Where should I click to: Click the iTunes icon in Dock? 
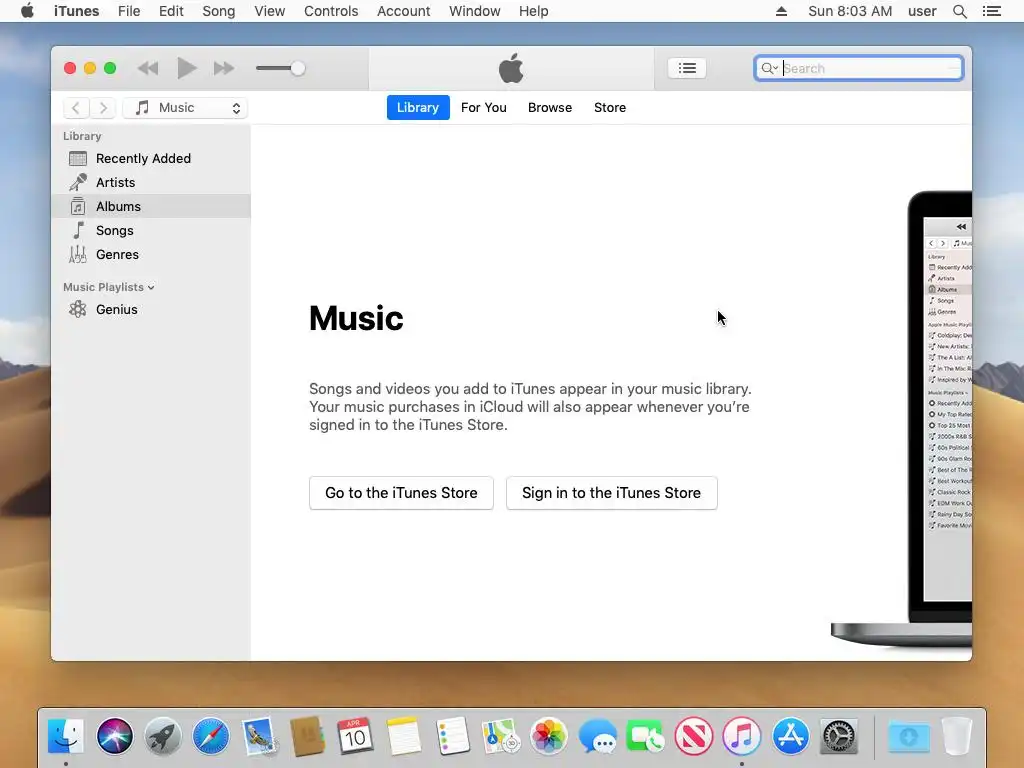(x=742, y=736)
